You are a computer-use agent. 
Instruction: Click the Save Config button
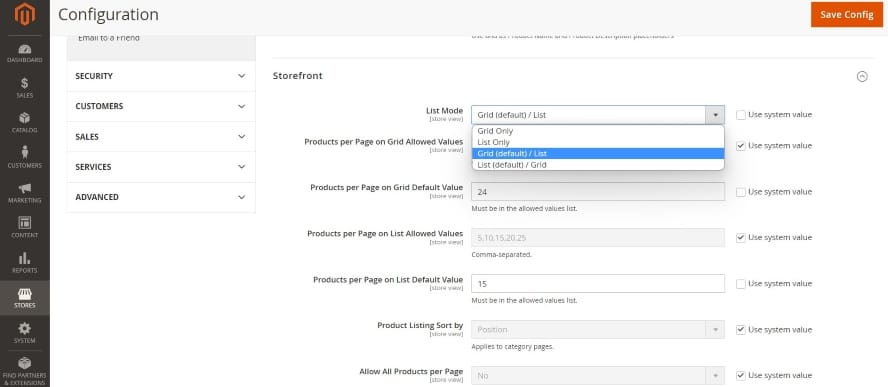[x=847, y=15]
